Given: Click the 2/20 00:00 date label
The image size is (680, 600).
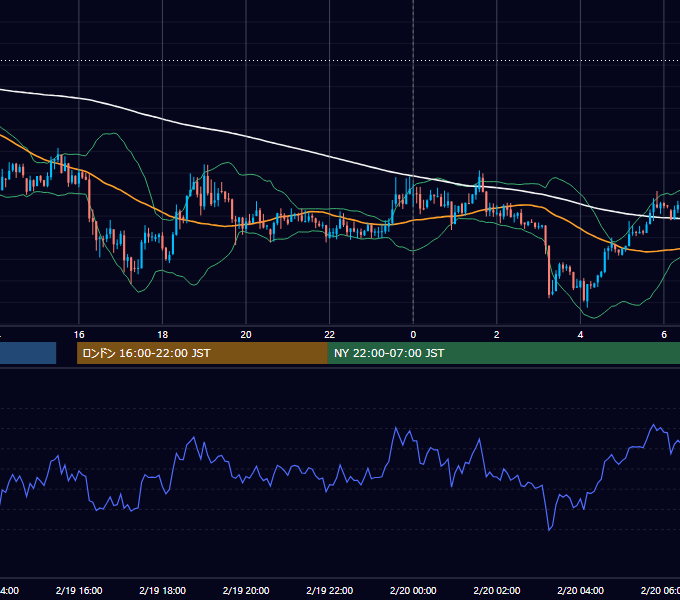Looking at the screenshot, I should [413, 590].
